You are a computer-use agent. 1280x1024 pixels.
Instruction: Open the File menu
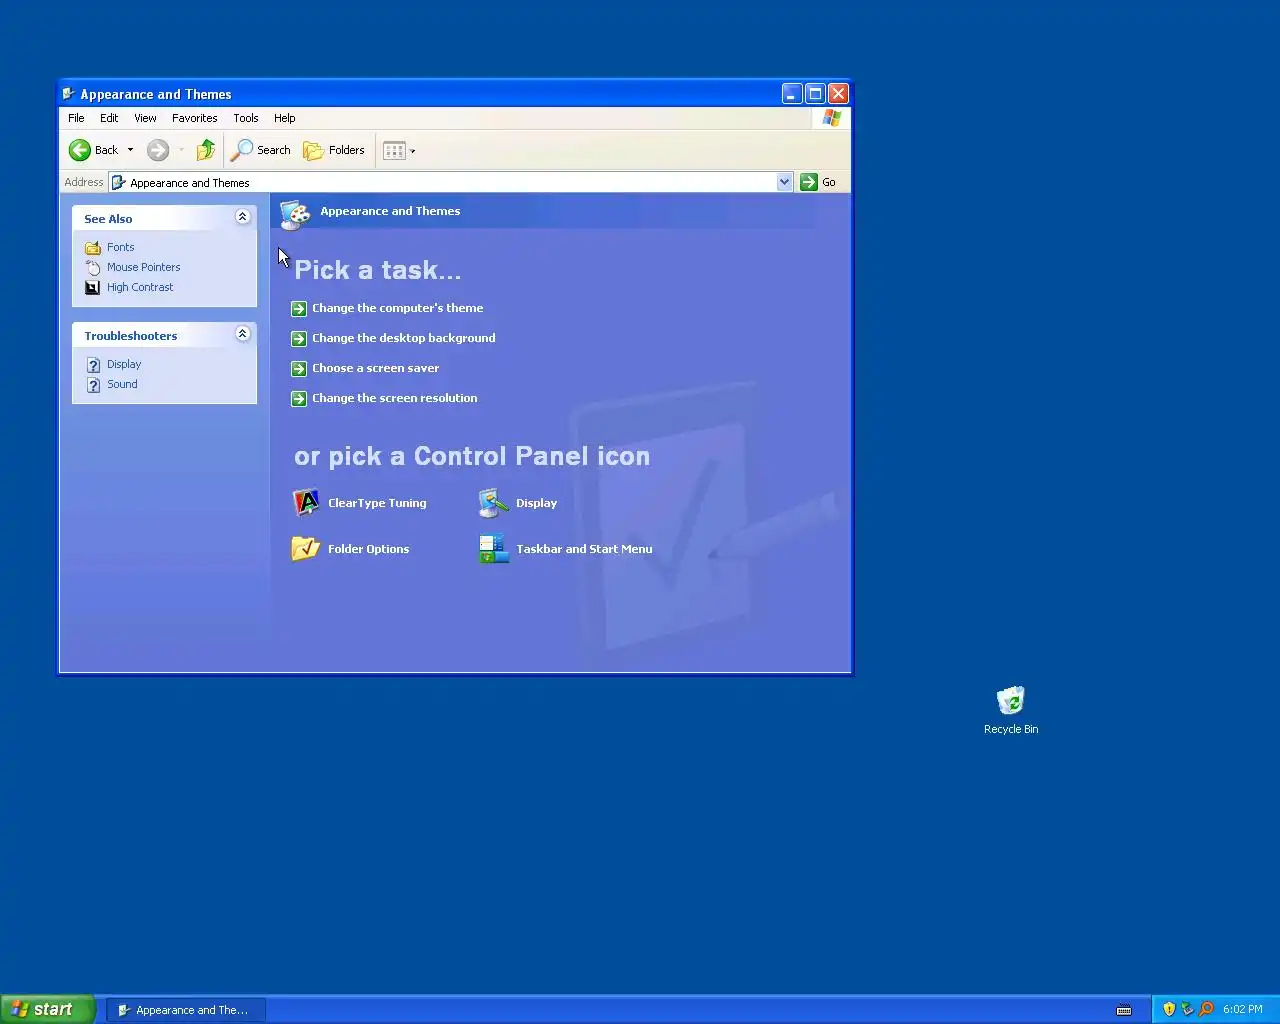pos(76,118)
